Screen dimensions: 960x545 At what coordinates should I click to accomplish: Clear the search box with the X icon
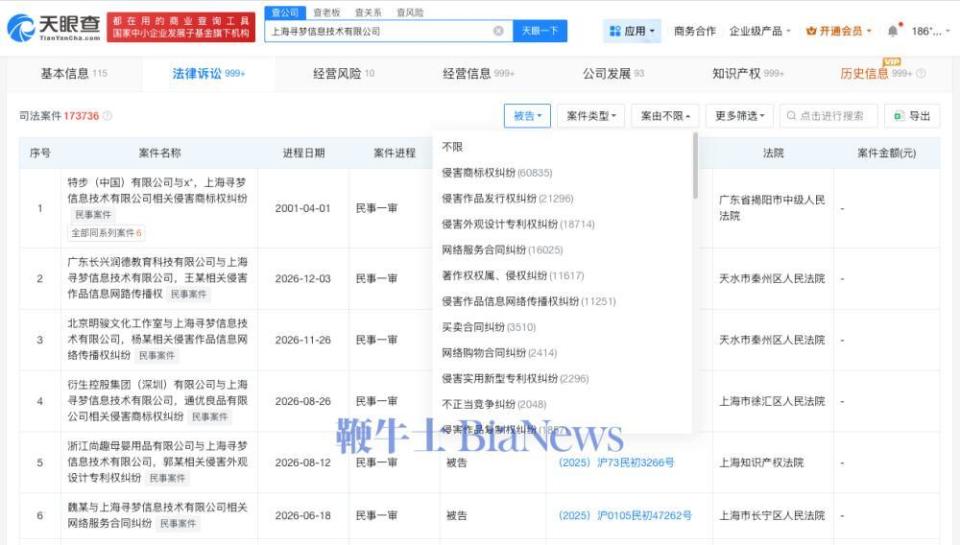click(498, 31)
